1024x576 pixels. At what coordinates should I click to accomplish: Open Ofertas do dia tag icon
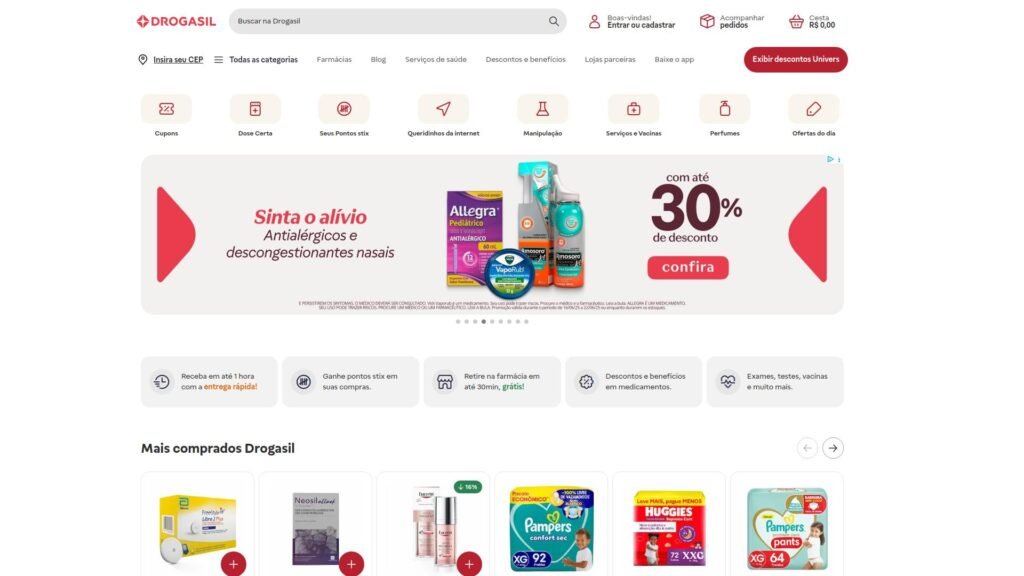coord(813,109)
